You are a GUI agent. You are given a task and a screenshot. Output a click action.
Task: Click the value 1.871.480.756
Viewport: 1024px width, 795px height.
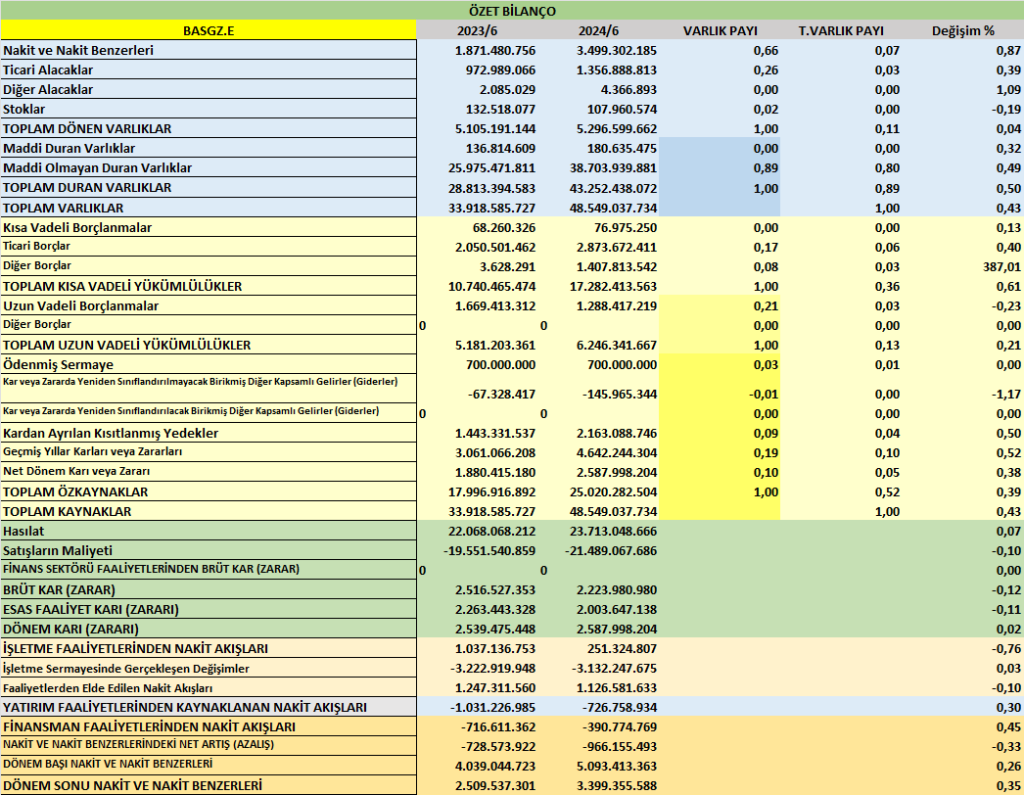point(495,50)
